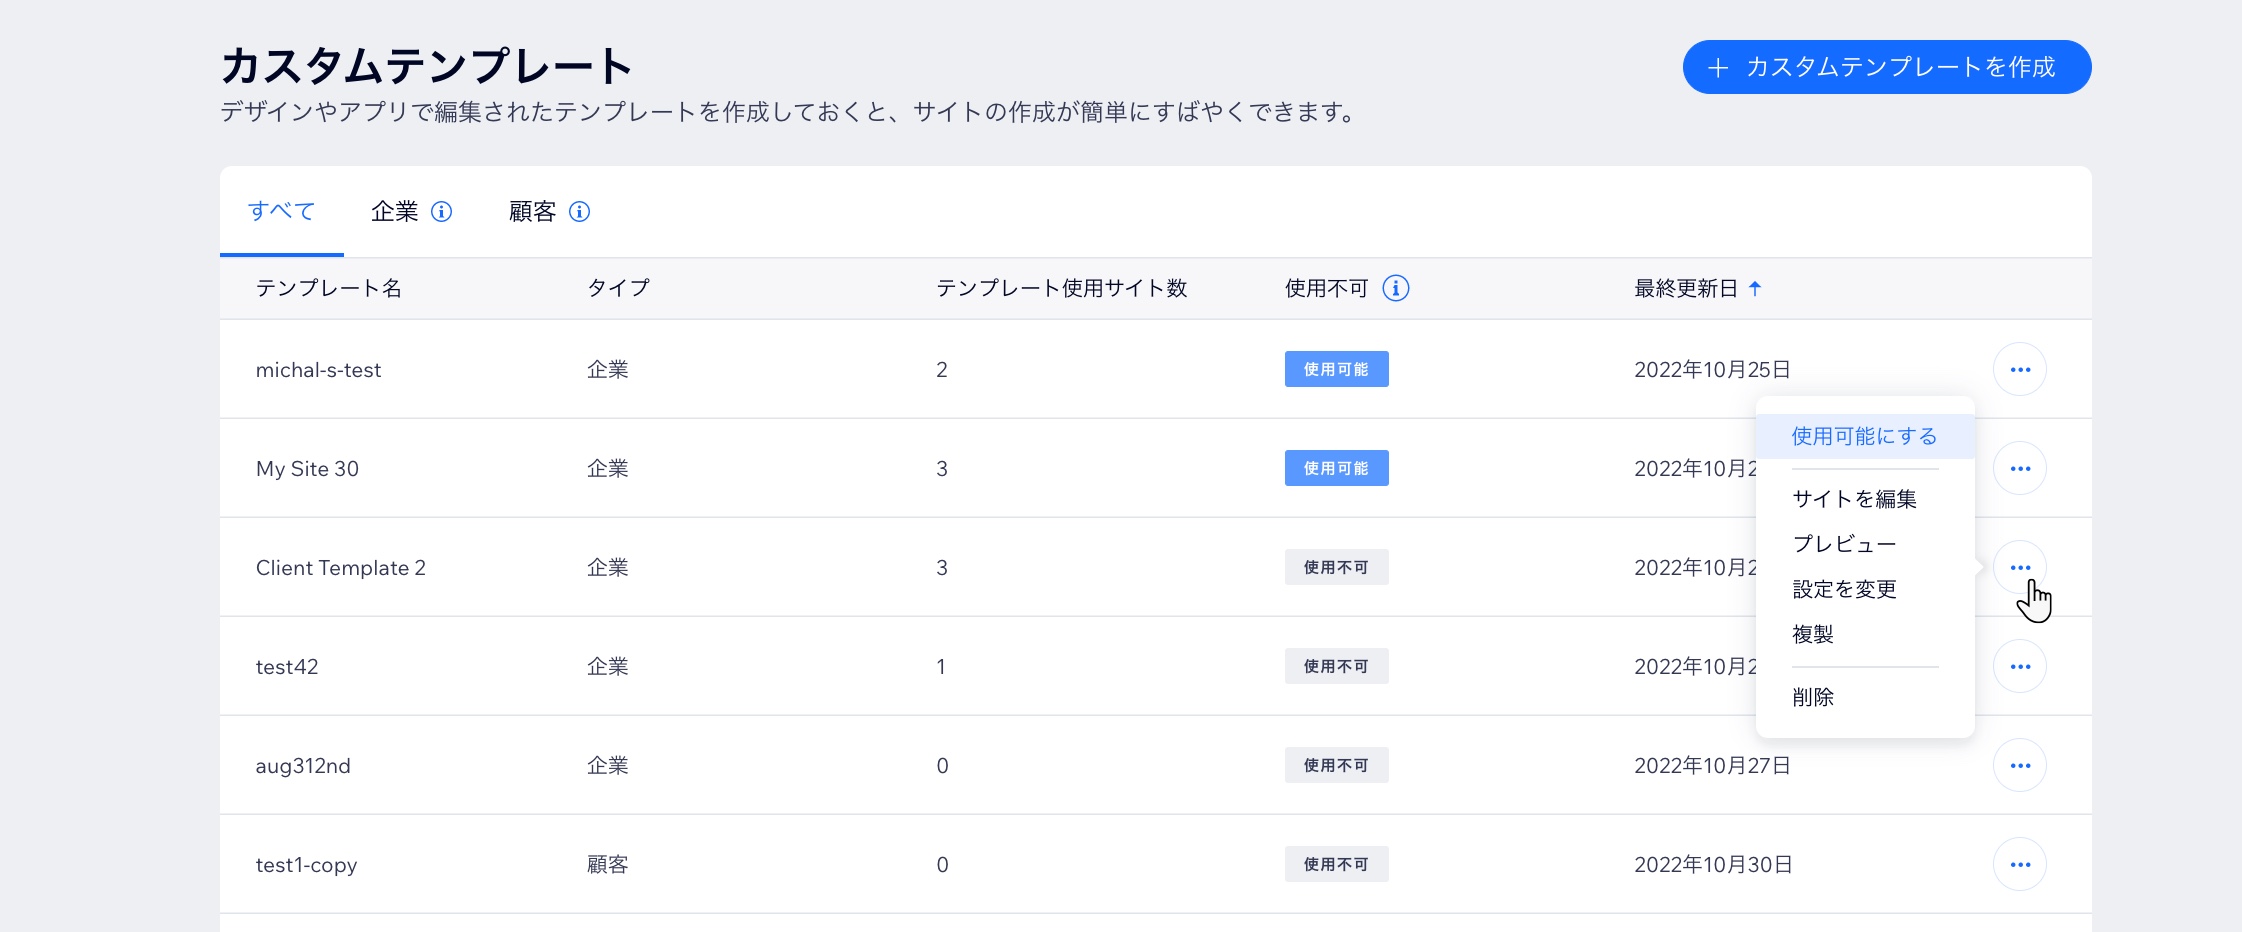
Task: Click 最終更新日 column header to sort
Action: [1685, 289]
